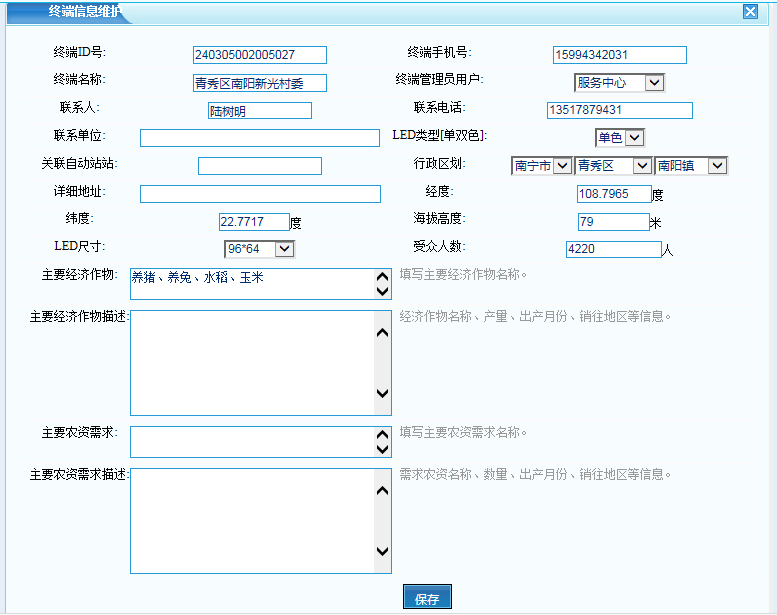Expand the 南阳镇 town dropdown
Image resolution: width=777 pixels, height=615 pixels.
691,166
